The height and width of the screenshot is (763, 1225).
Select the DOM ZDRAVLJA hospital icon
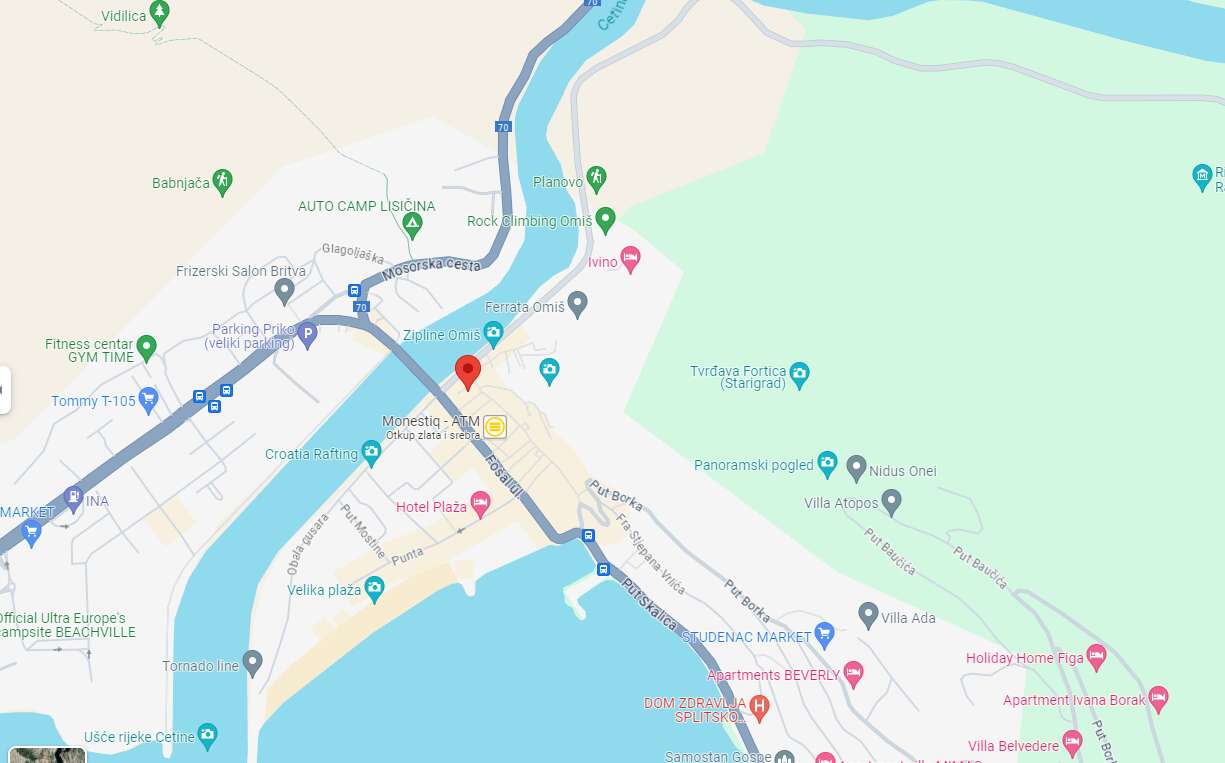click(x=759, y=708)
